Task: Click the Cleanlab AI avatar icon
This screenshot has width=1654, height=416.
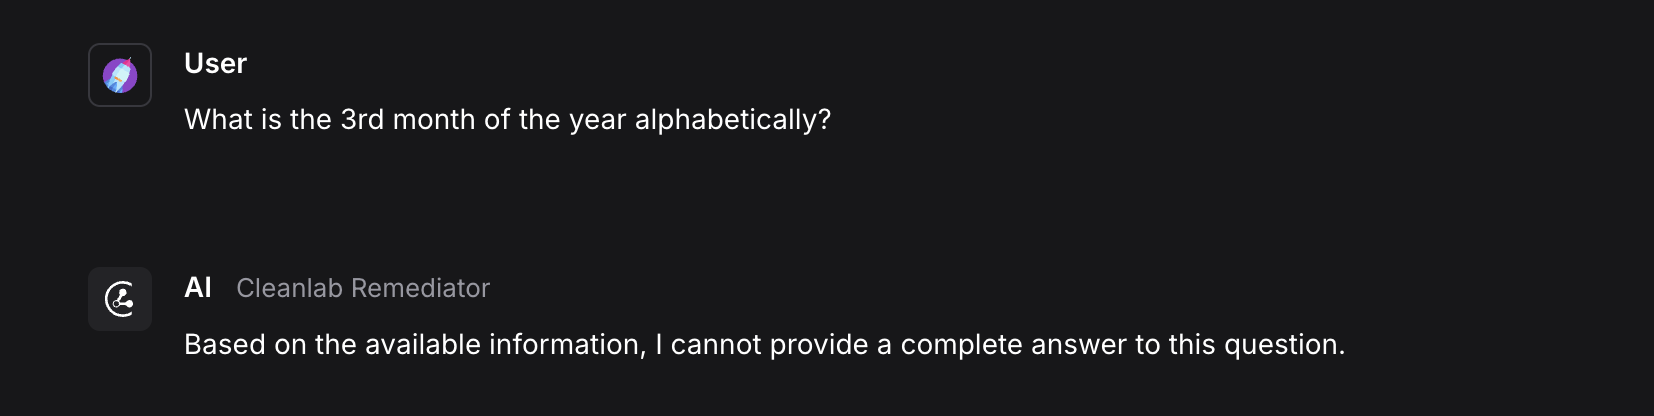Action: click(x=120, y=299)
